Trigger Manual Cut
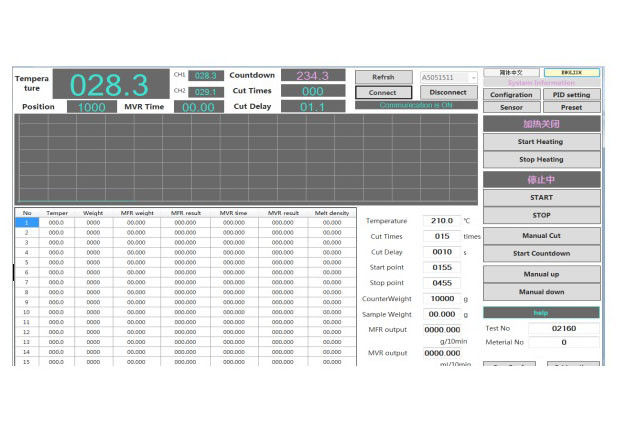 pos(541,236)
